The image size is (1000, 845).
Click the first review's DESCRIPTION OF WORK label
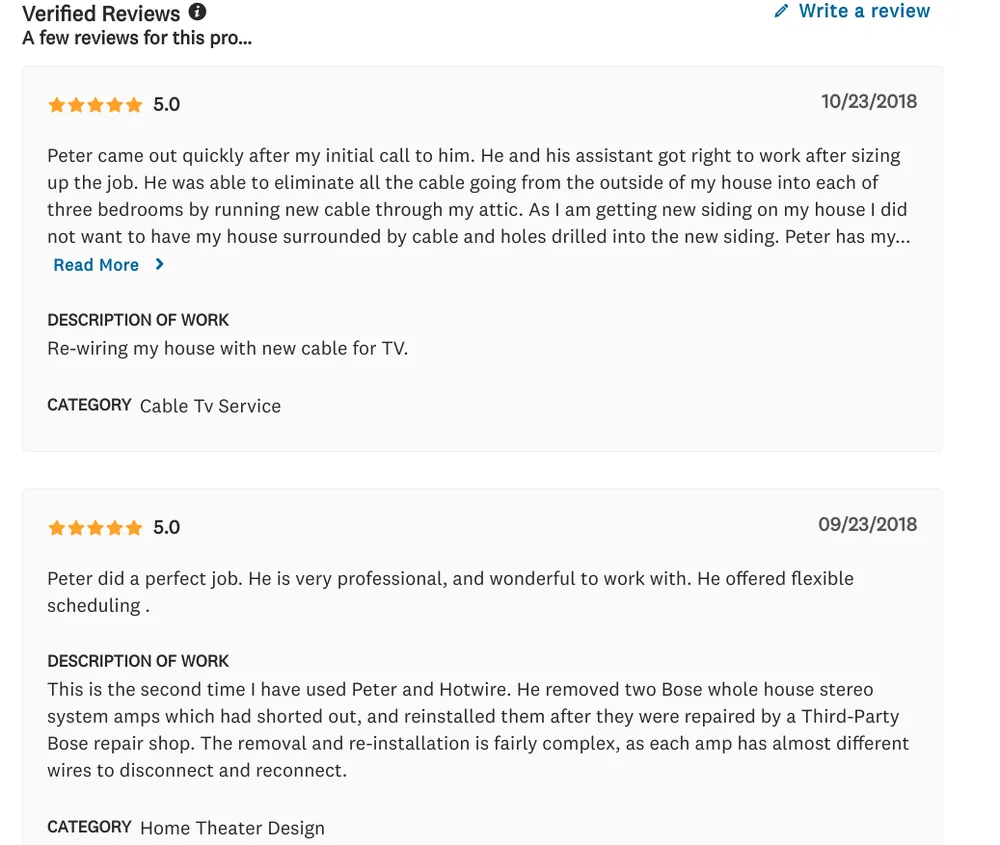(138, 320)
